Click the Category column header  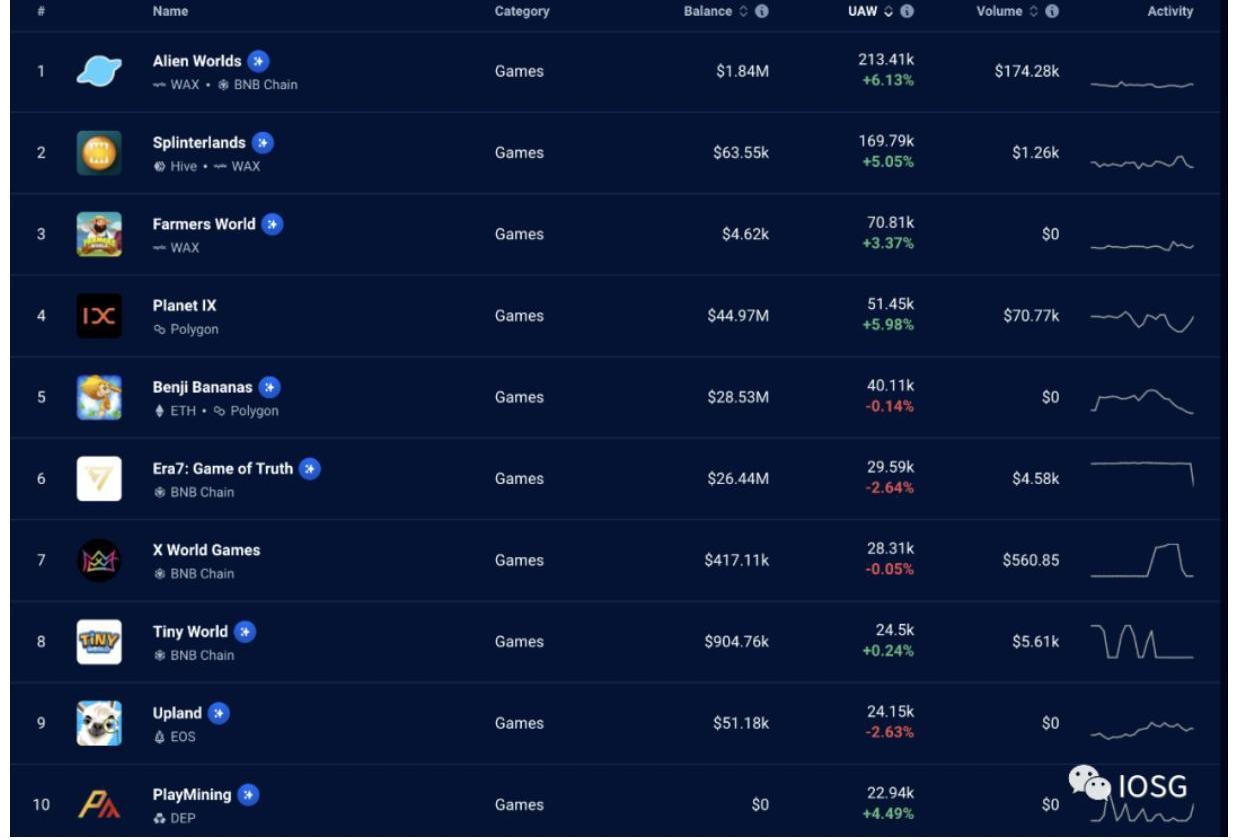pos(522,12)
